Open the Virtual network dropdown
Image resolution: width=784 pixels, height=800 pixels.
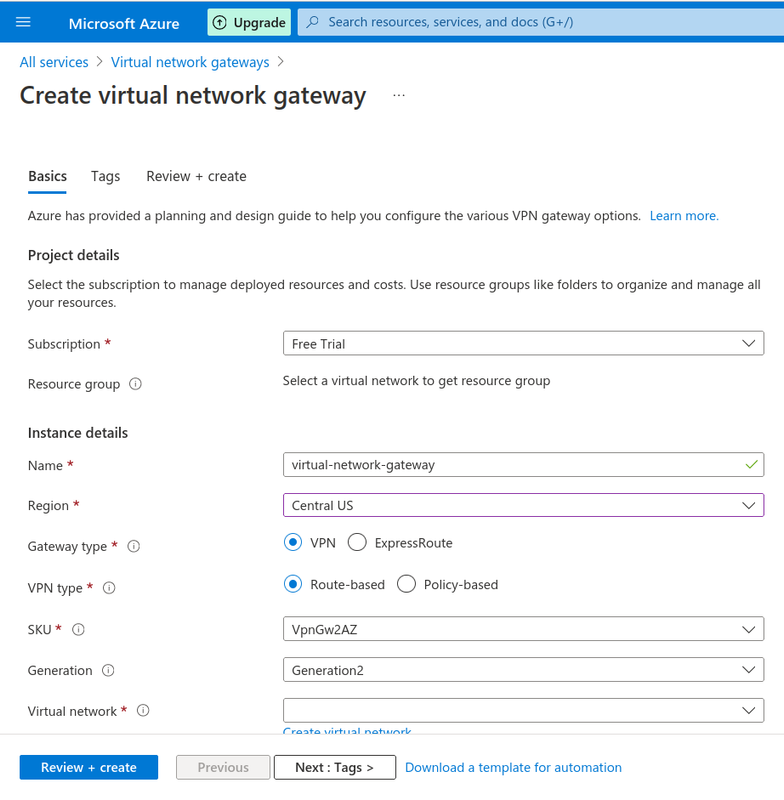point(523,711)
